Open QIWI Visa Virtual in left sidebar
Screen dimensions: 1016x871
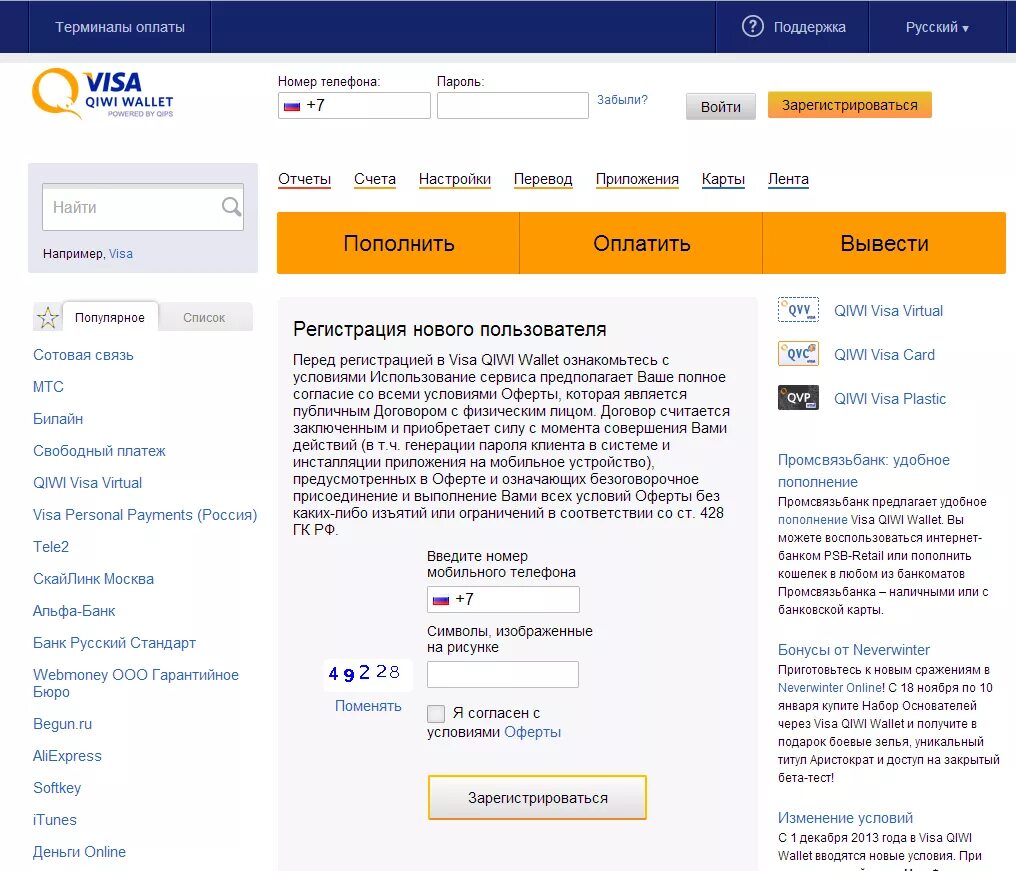pos(87,483)
